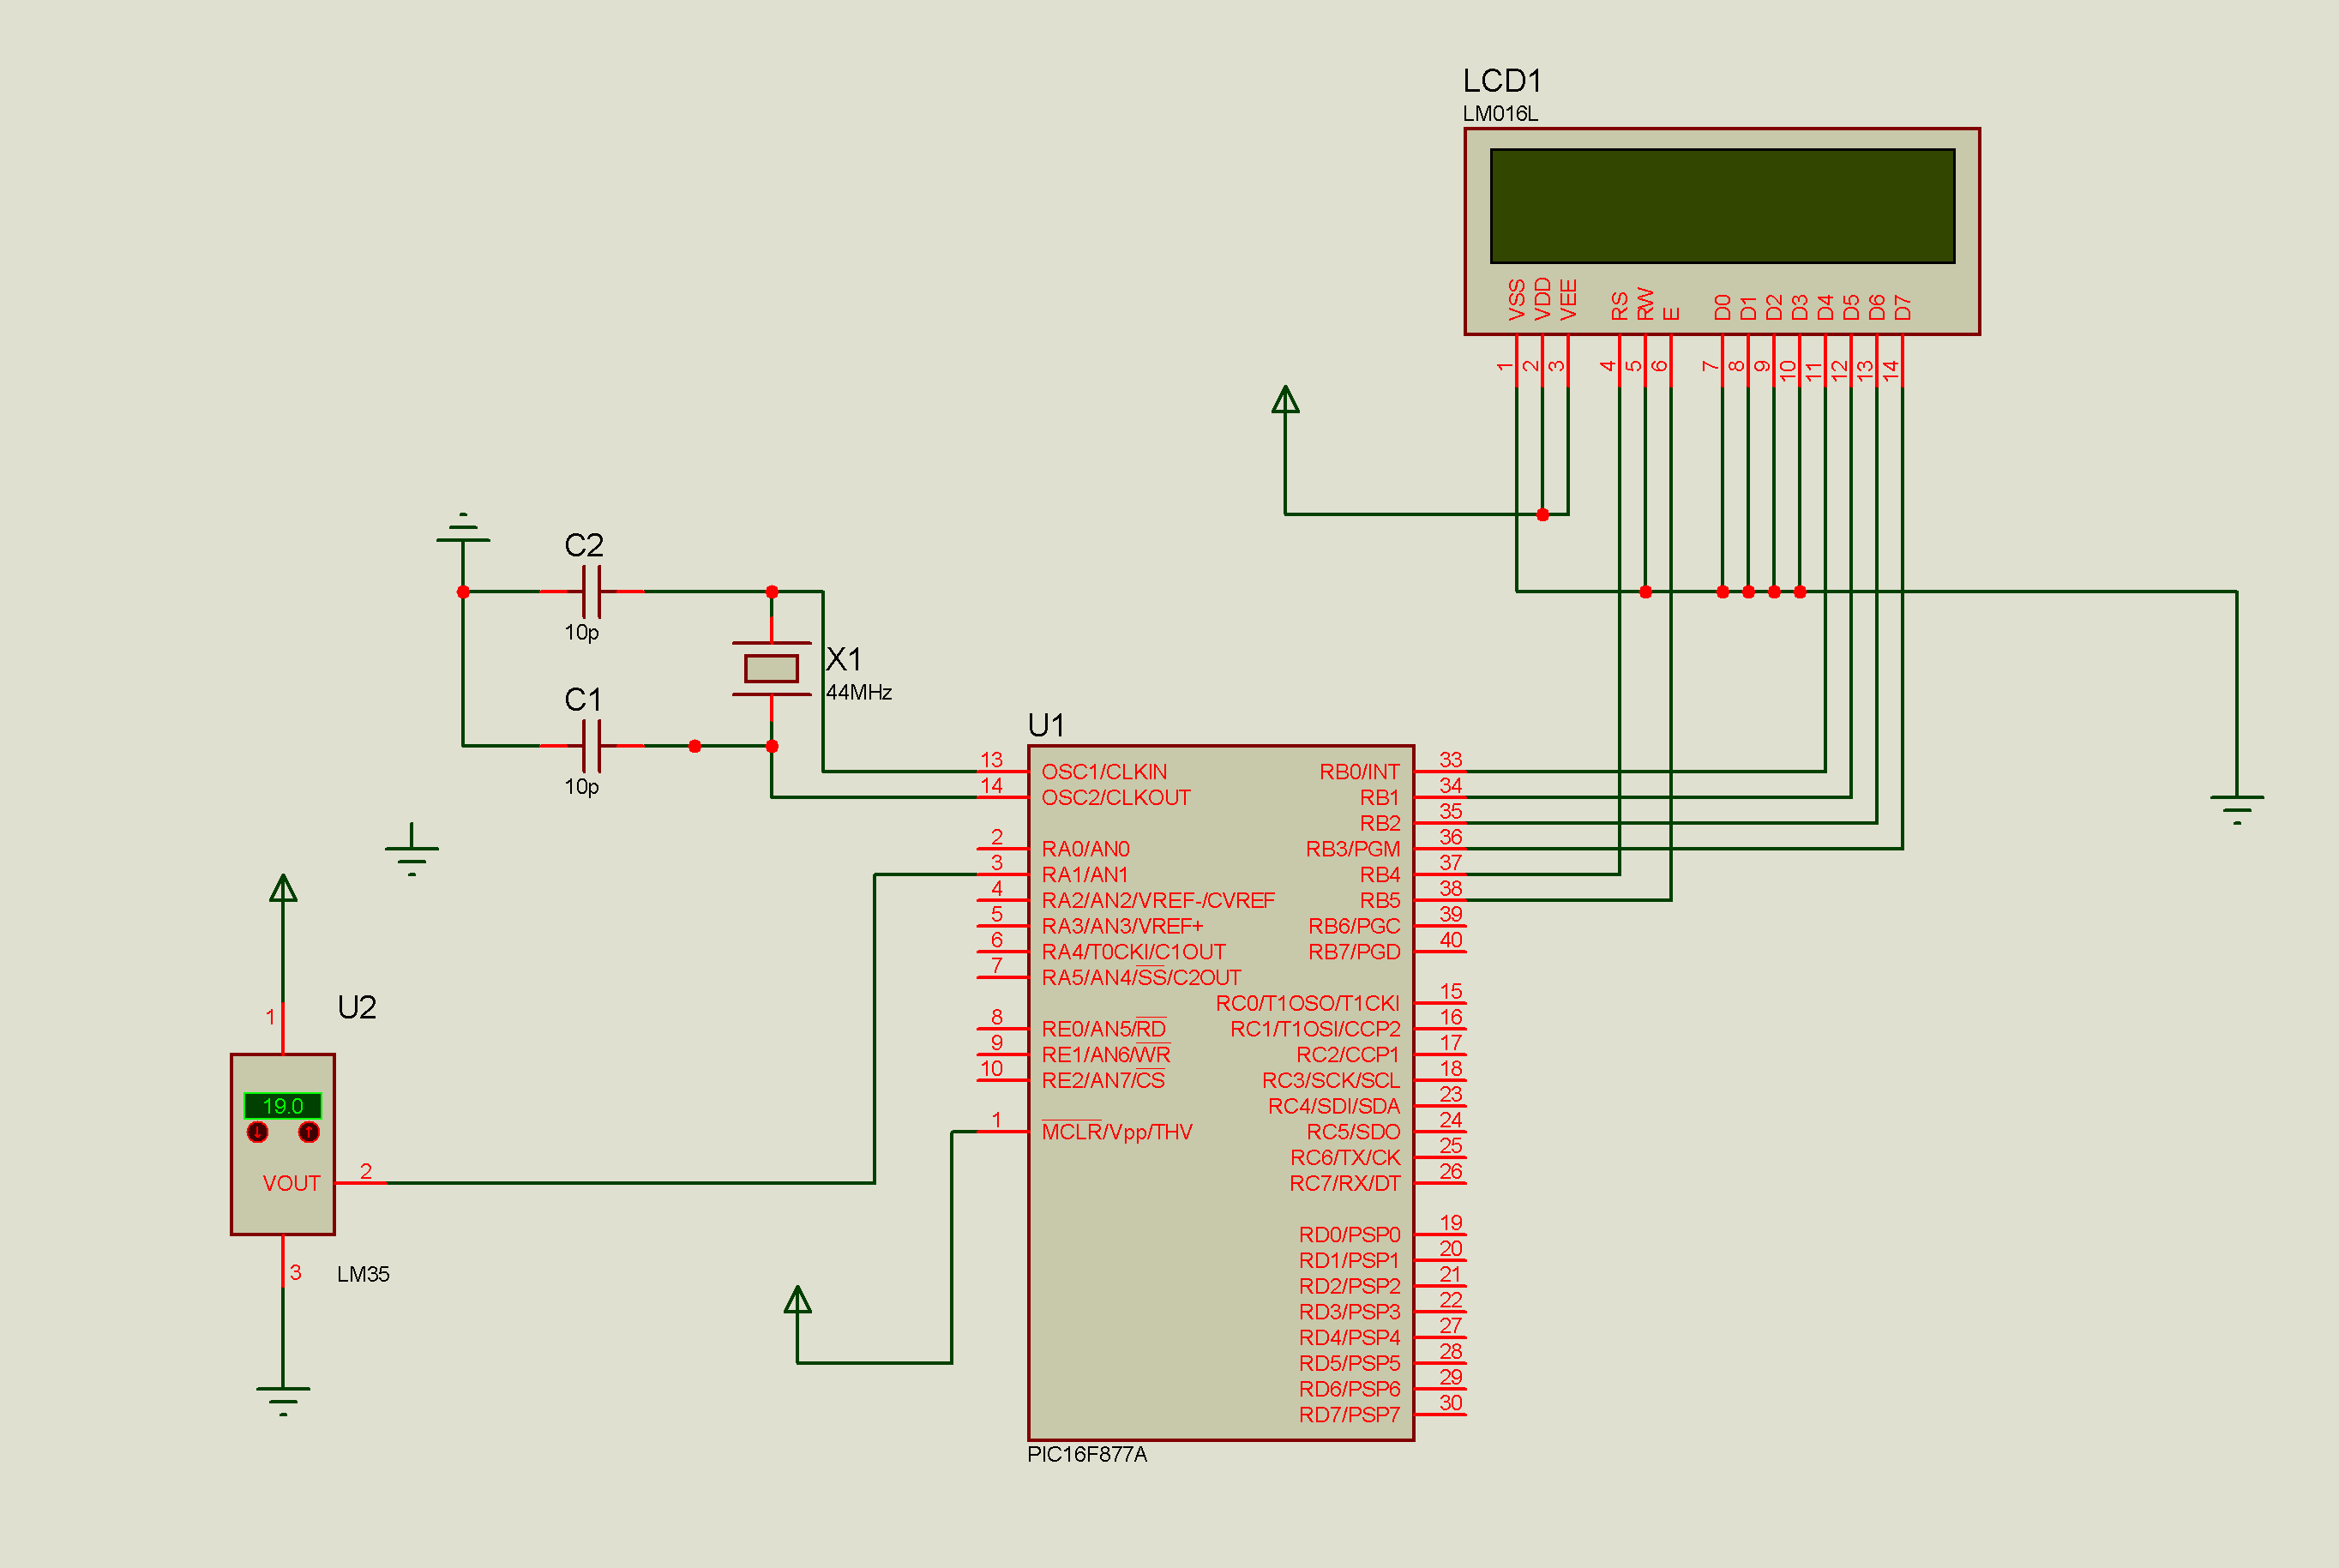Click the RA1/AN1 pin label
The height and width of the screenshot is (1568, 2339).
tap(1085, 875)
